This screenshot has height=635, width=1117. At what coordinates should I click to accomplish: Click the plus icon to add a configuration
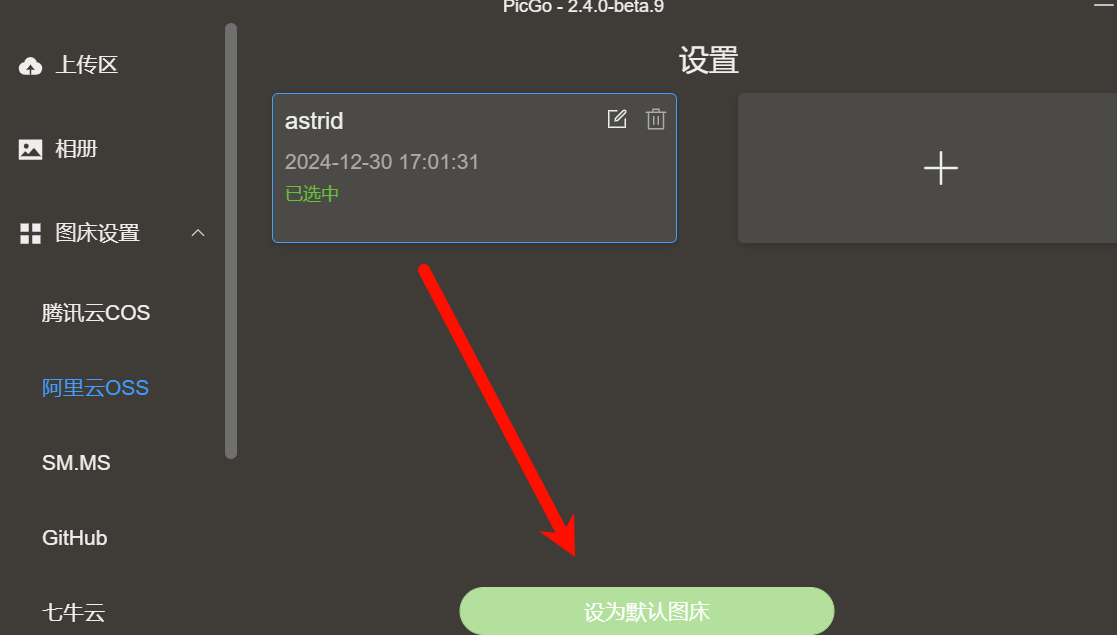click(940, 168)
